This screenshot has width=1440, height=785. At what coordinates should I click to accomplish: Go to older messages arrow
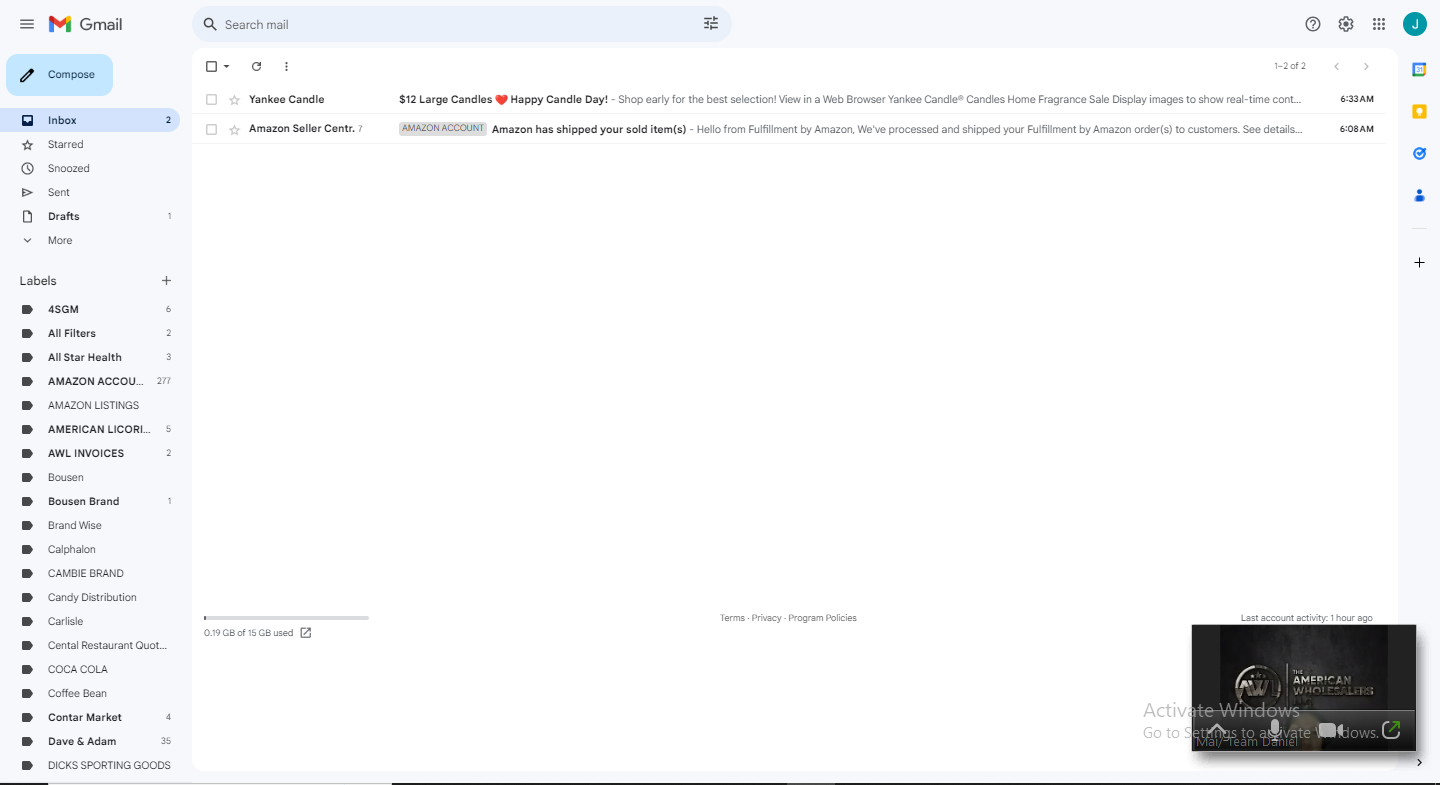pyautogui.click(x=1366, y=66)
